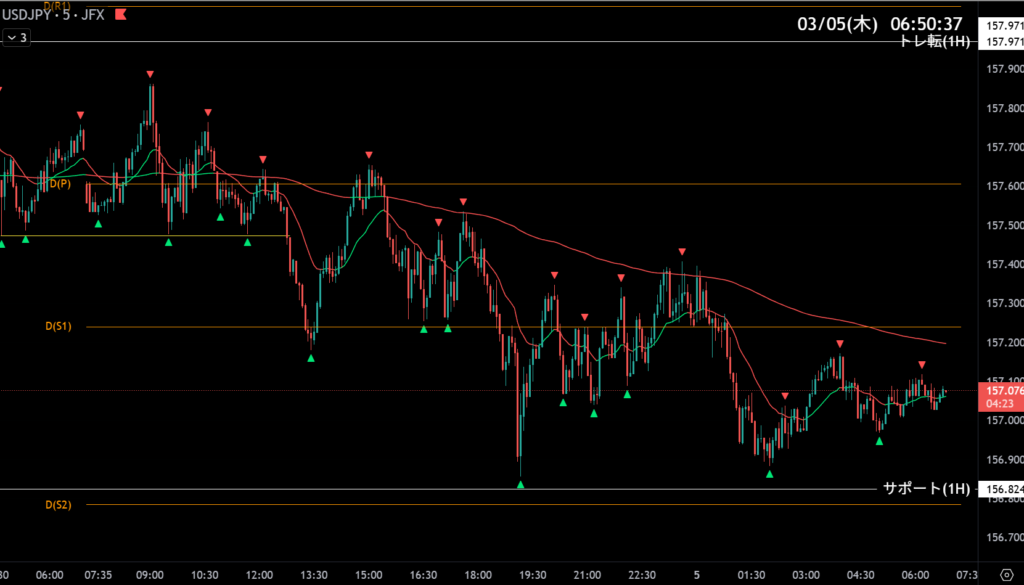The image size is (1024, 585).
Task: Click the 12:00 label on the time axis
Action: [x=259, y=575]
